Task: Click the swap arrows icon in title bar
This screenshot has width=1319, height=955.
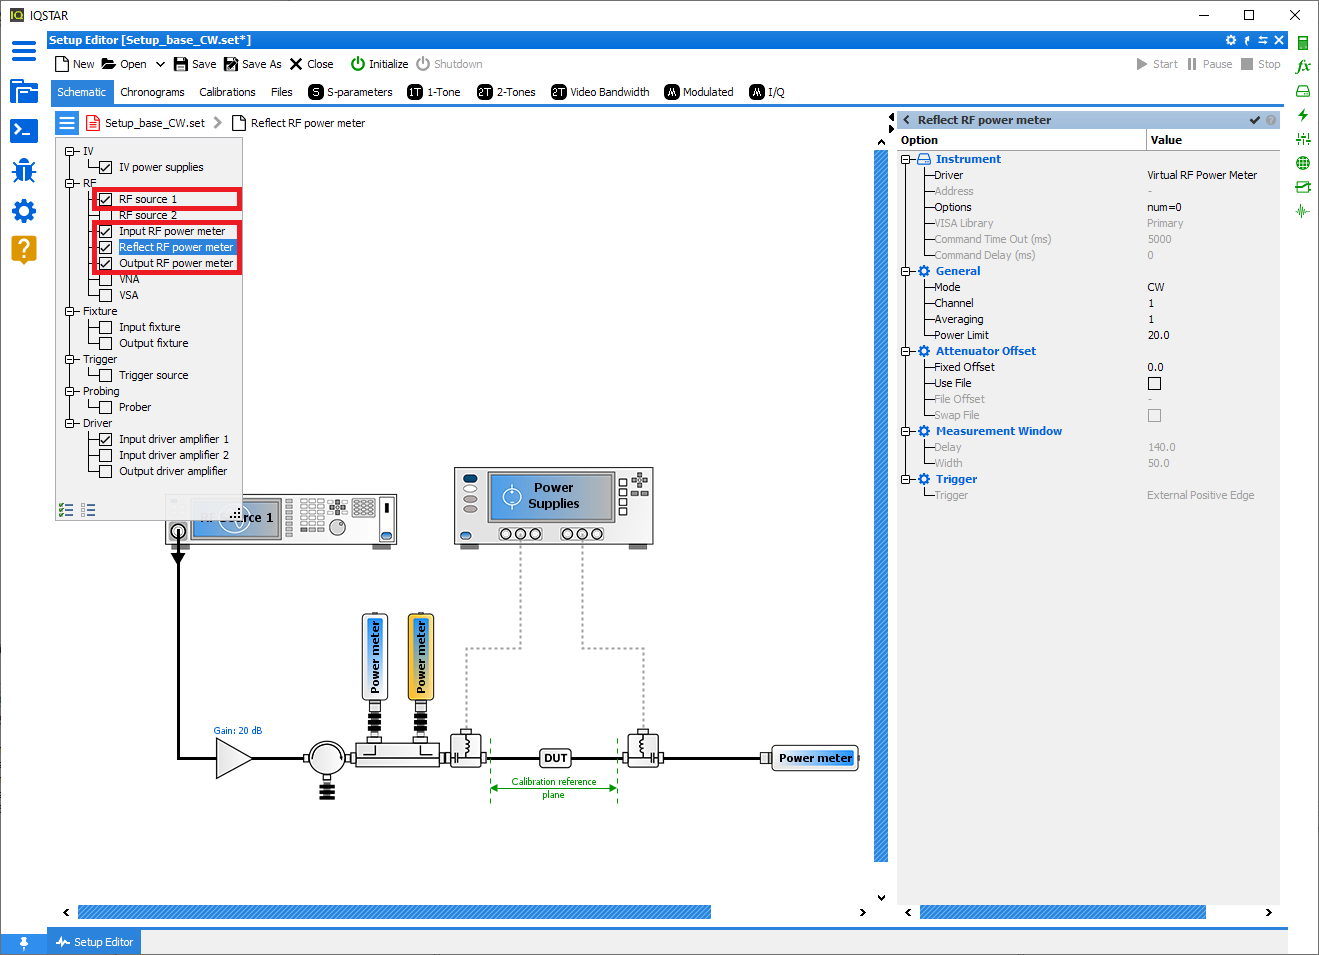Action: 1263,40
